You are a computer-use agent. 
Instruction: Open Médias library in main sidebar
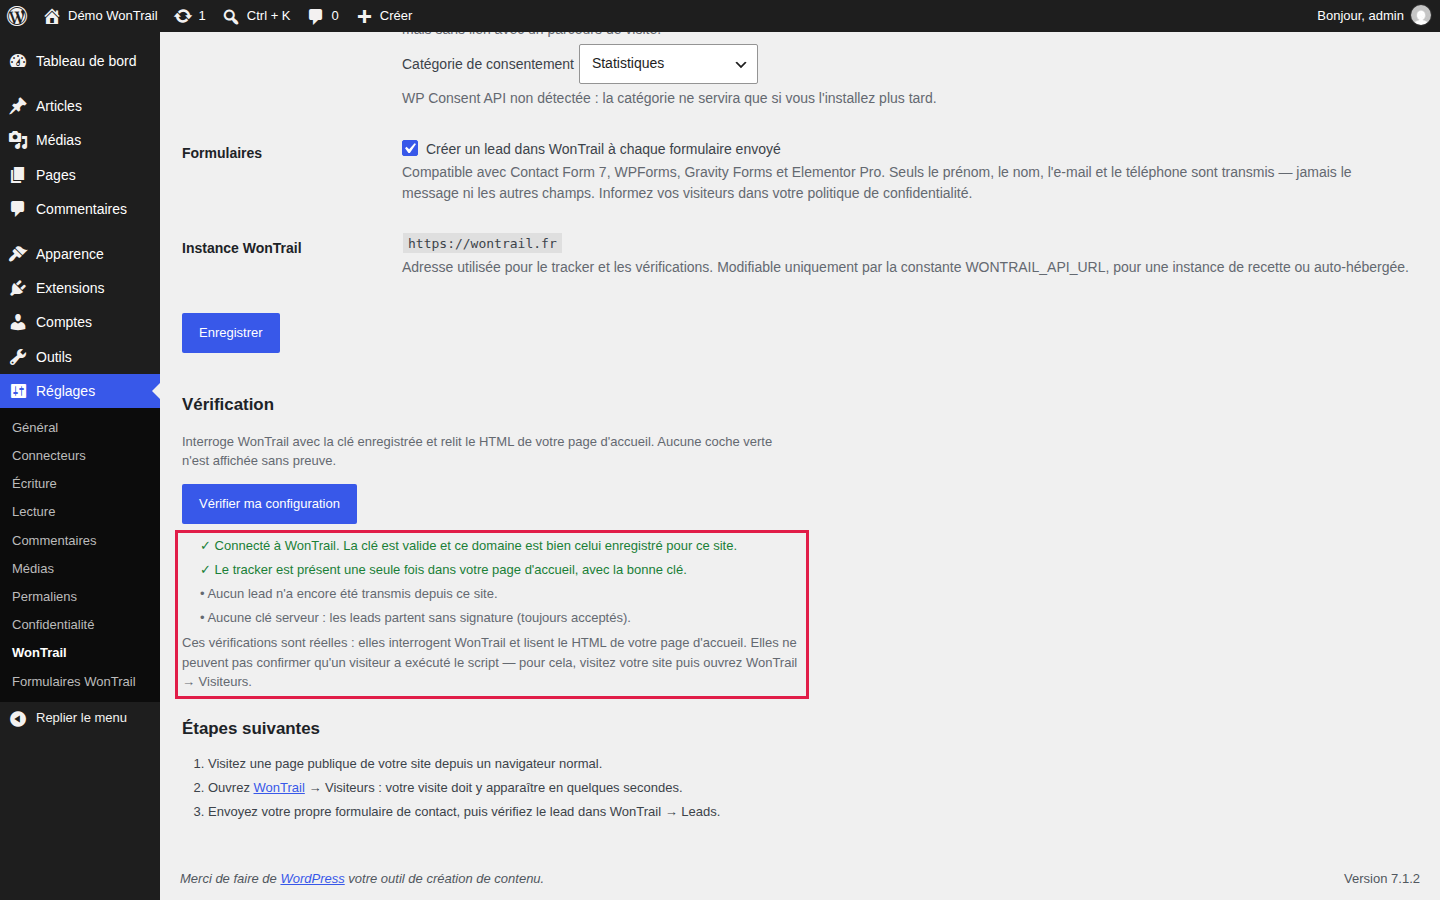[80, 140]
